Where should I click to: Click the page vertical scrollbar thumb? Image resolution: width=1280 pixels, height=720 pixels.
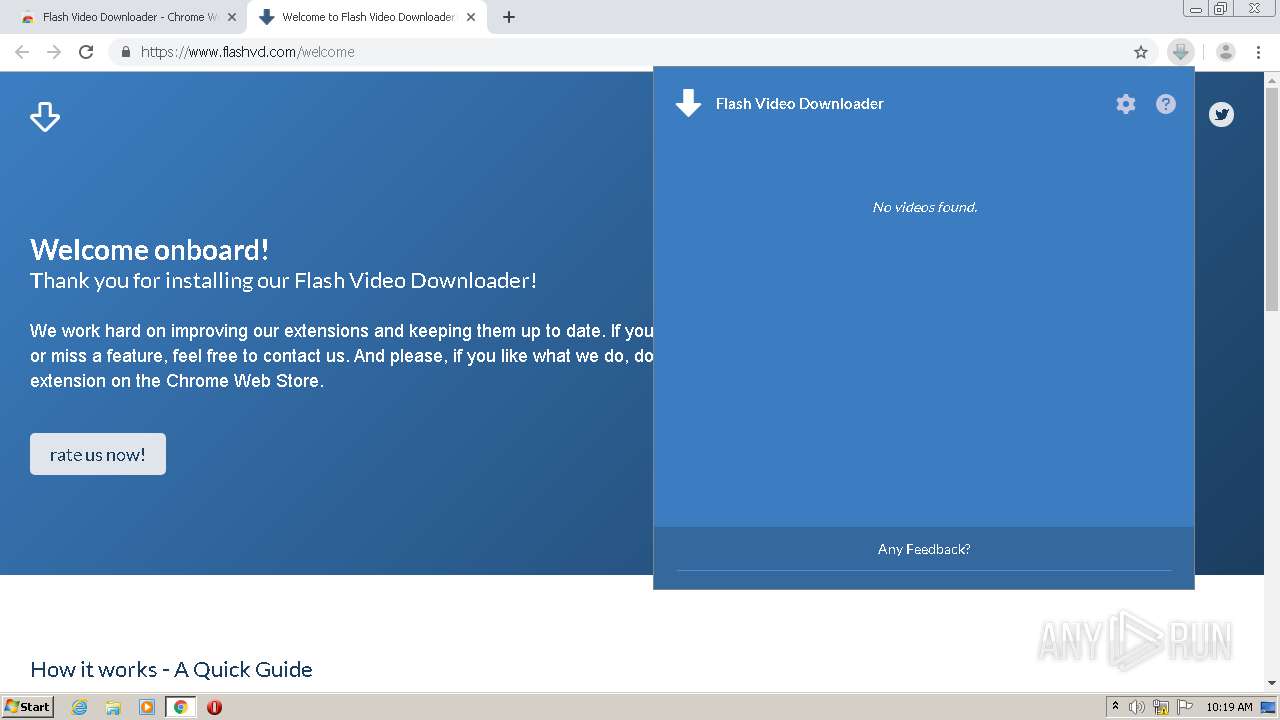tap(1272, 200)
